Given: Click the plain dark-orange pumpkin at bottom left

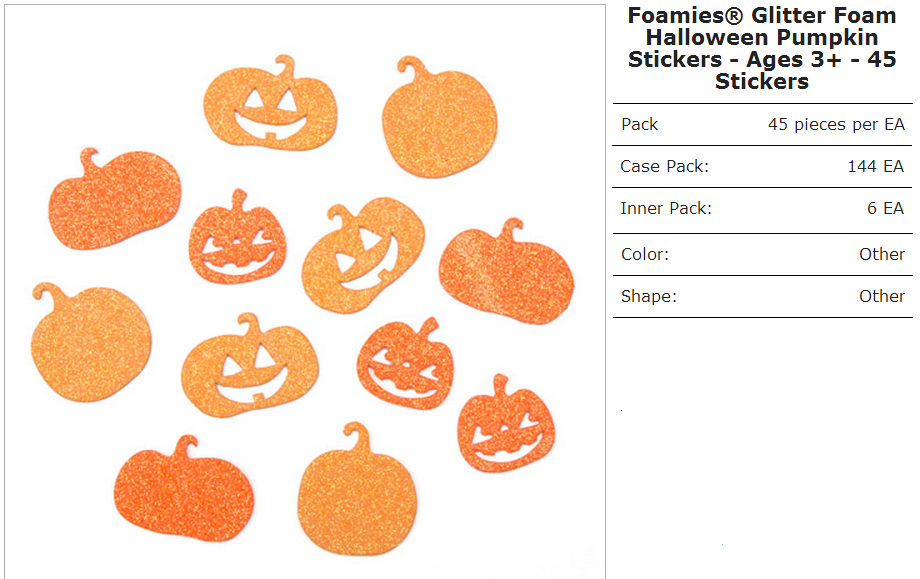Looking at the screenshot, I should (x=170, y=490).
